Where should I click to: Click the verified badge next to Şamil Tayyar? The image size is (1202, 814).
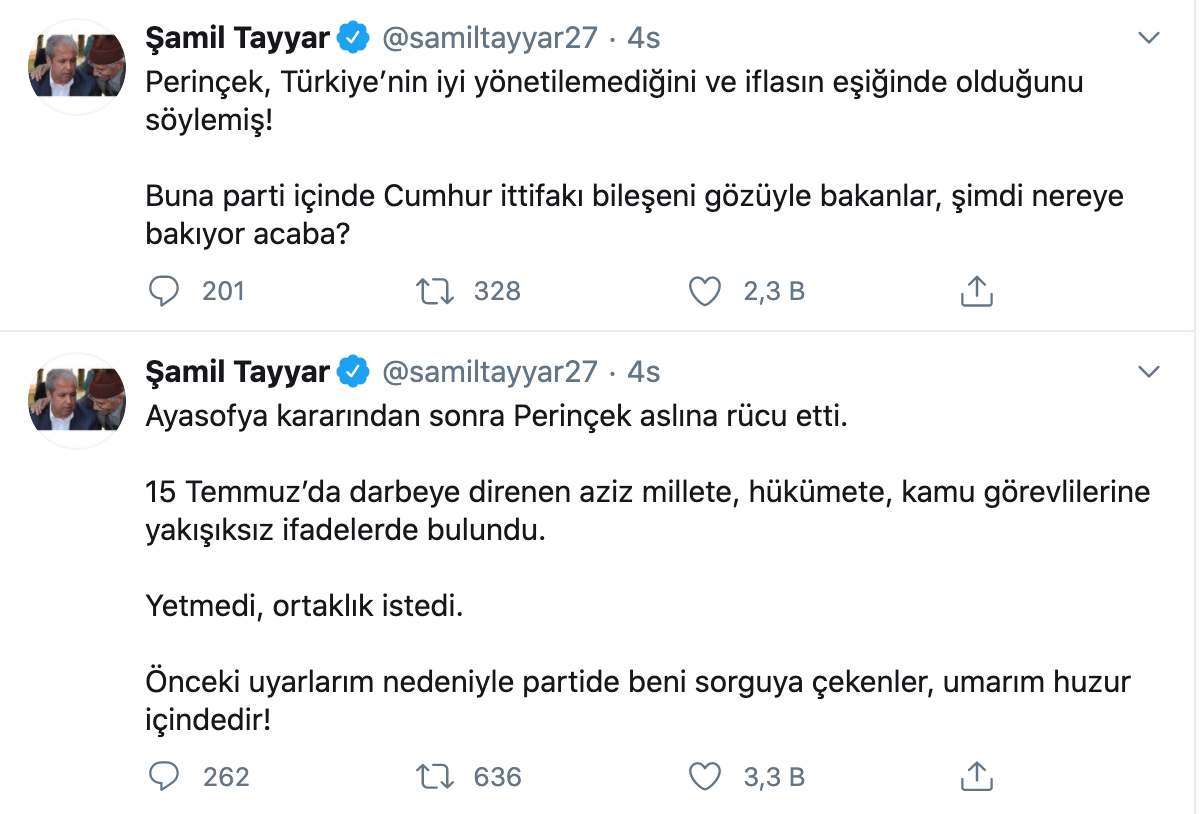[352, 36]
